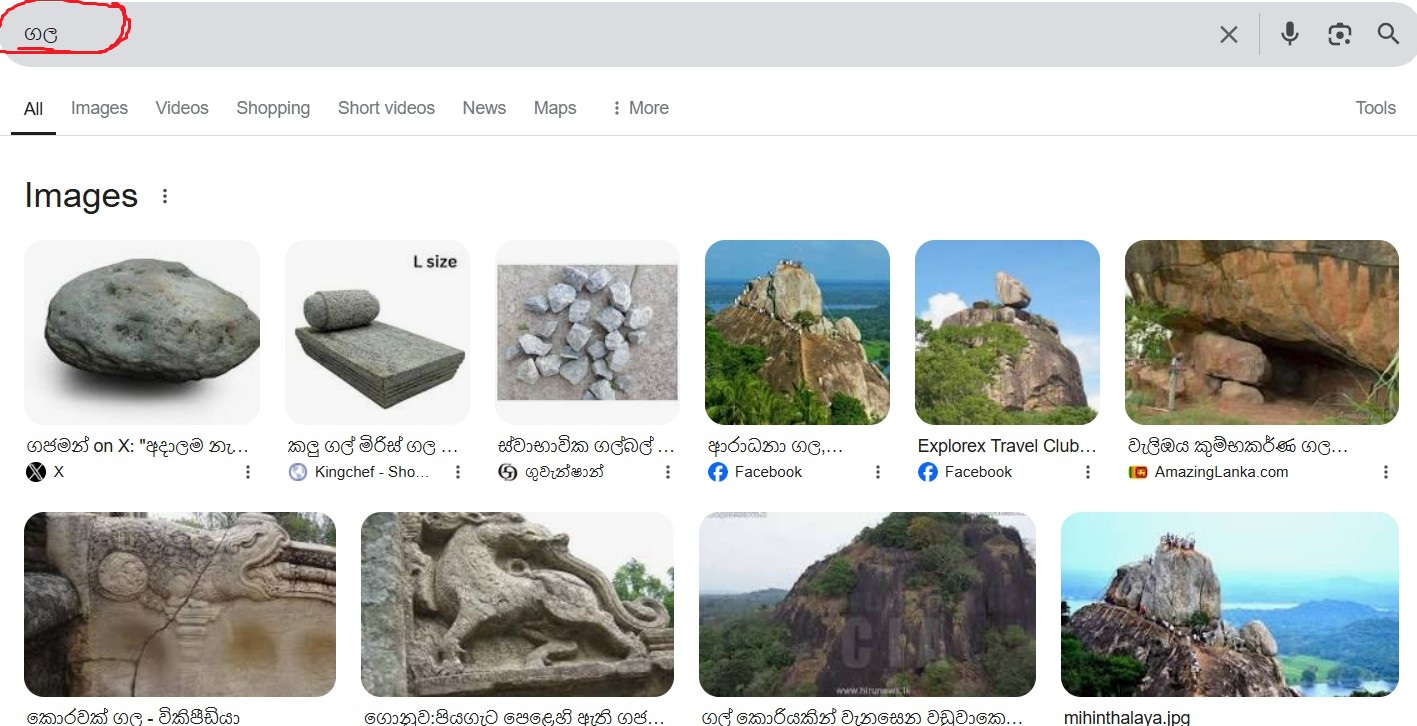Open the grey round stone thumbnail
This screenshot has width=1417, height=726.
coord(142,332)
